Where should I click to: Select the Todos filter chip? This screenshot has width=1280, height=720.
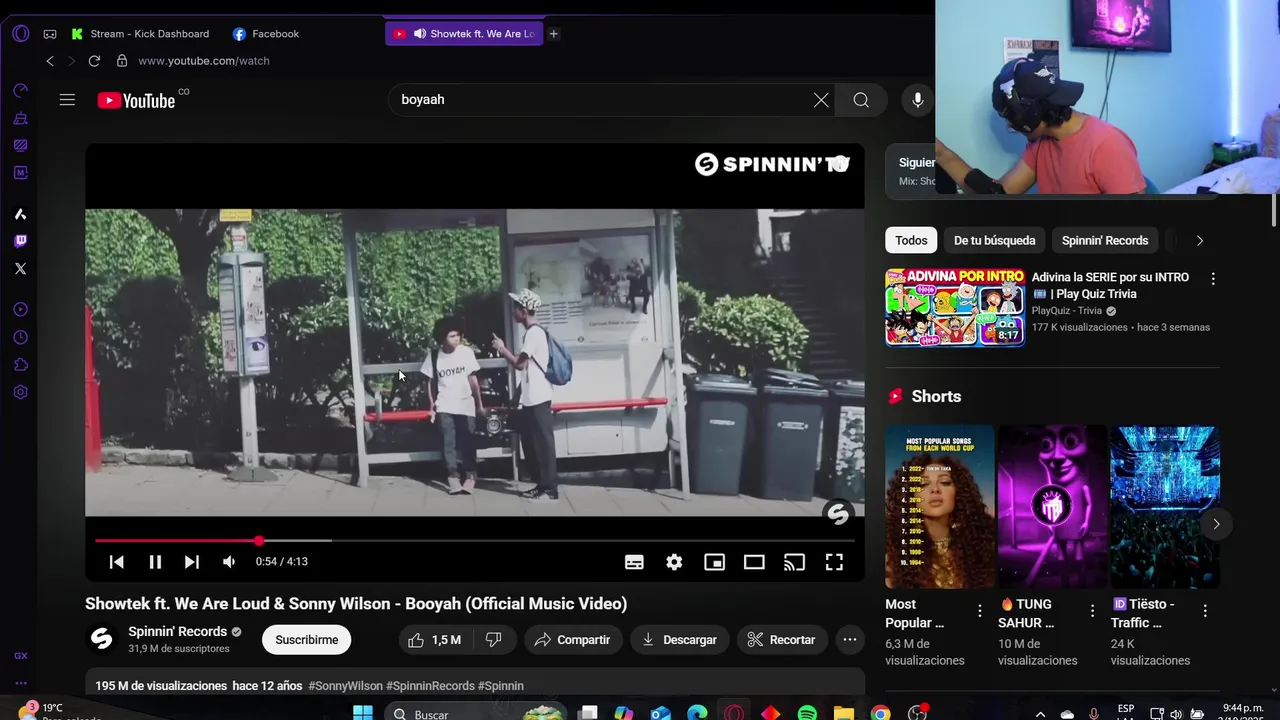tap(911, 240)
